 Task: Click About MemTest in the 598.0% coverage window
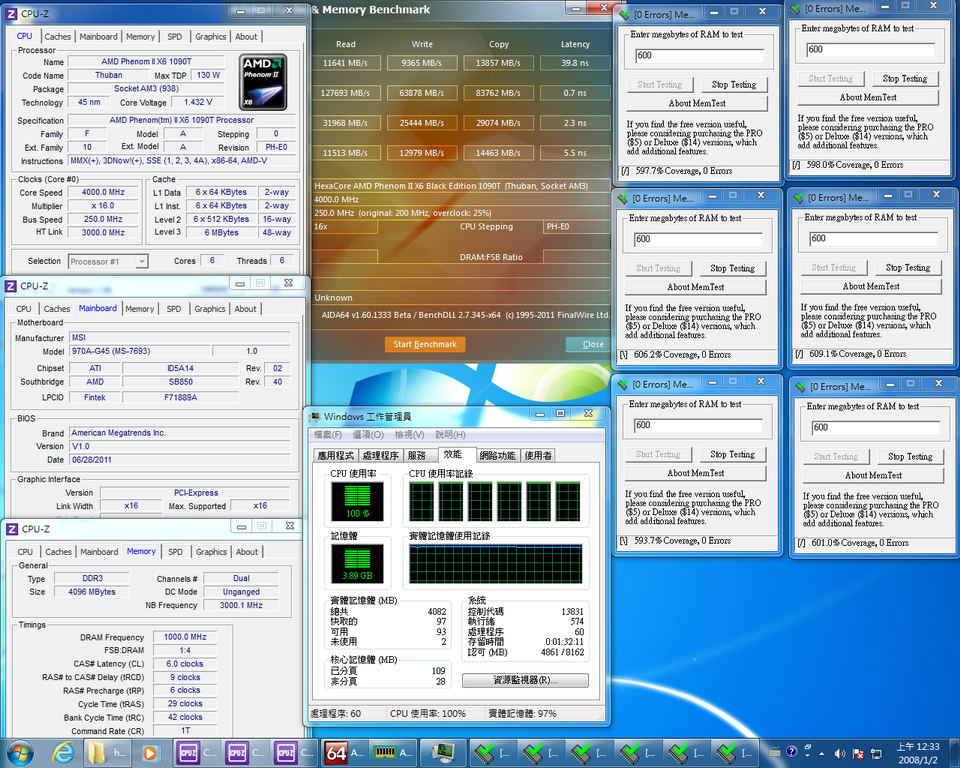pyautogui.click(x=868, y=97)
